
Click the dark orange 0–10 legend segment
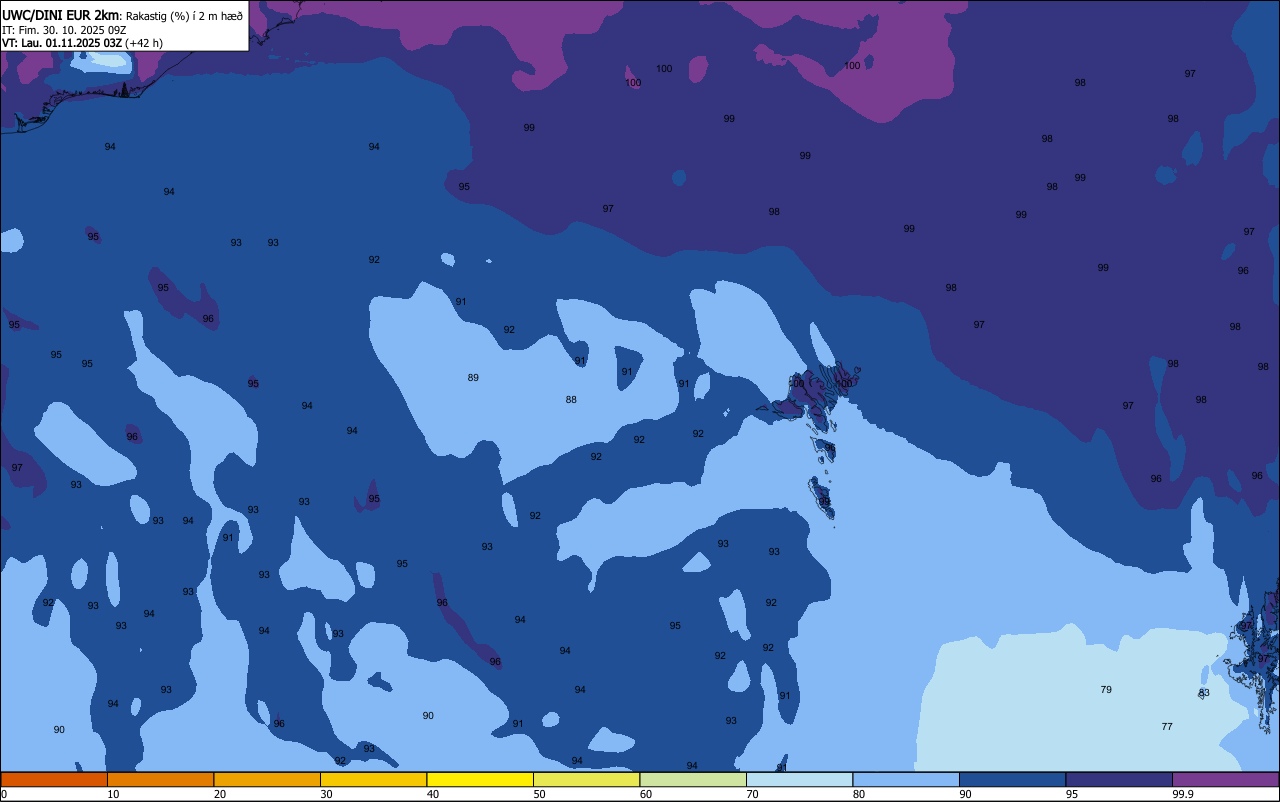(54, 779)
